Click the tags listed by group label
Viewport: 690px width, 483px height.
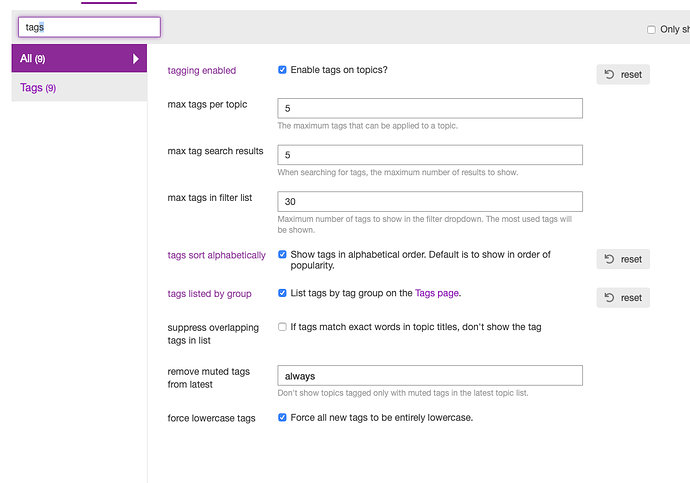tap(209, 294)
